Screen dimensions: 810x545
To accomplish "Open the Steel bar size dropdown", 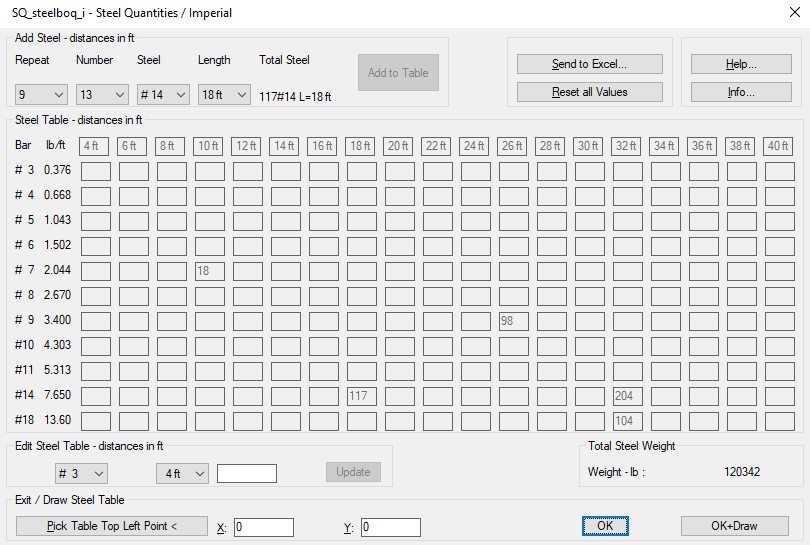I will pos(163,95).
